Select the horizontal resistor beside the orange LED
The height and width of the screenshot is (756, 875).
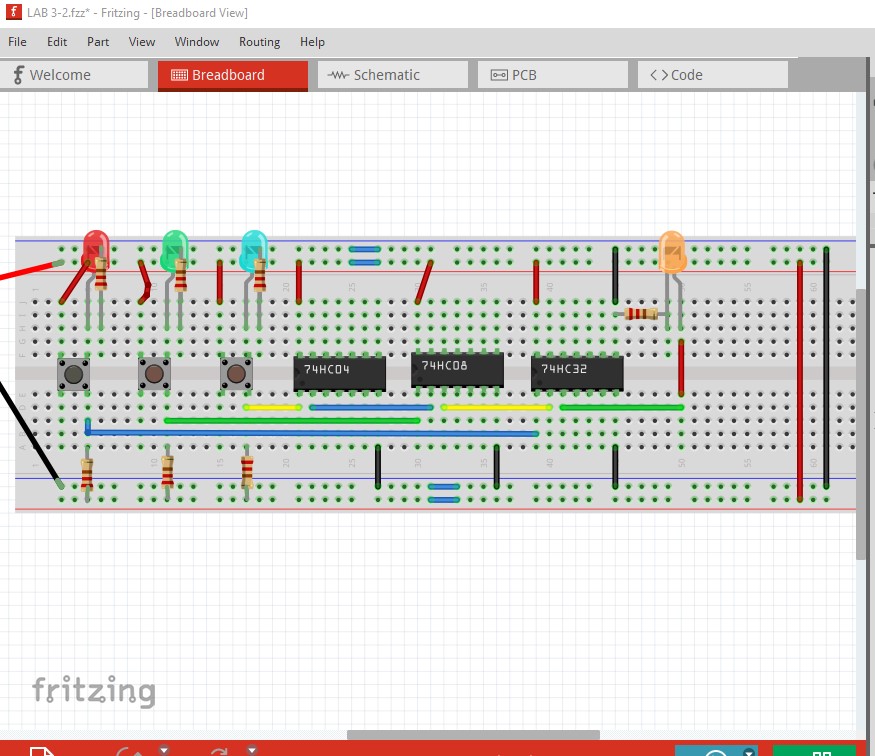(640, 314)
